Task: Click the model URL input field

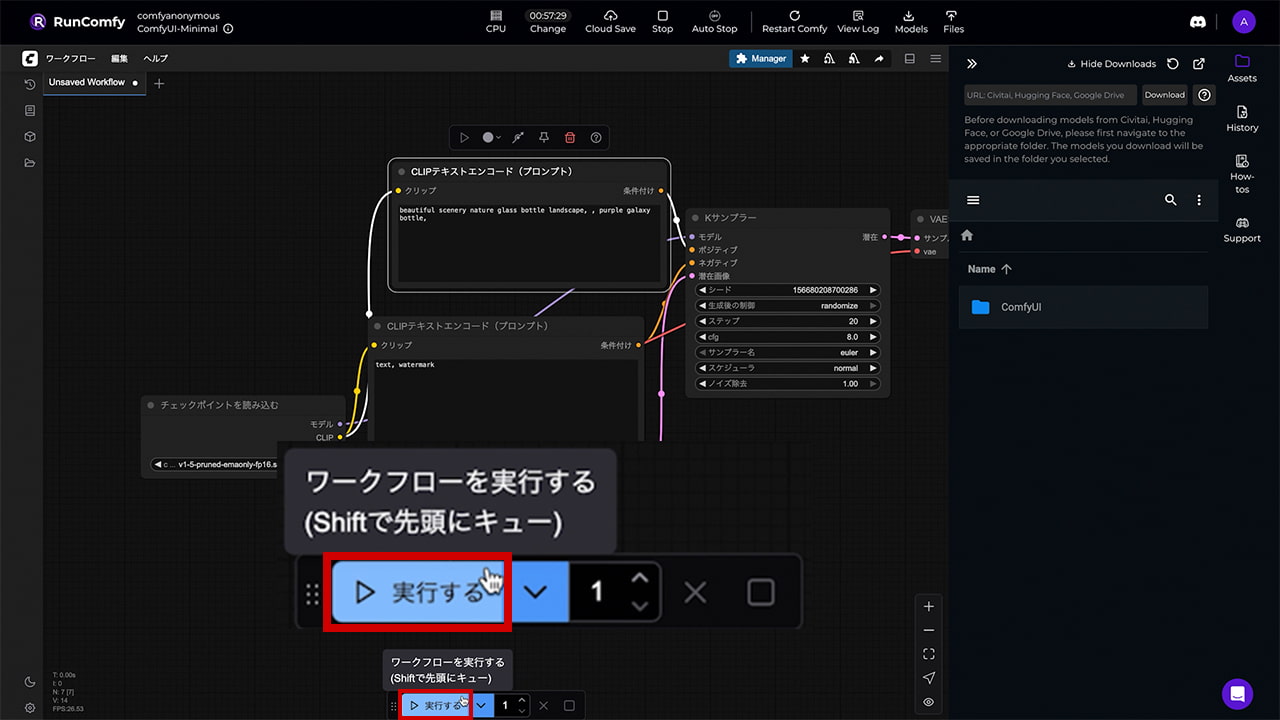Action: click(1050, 95)
